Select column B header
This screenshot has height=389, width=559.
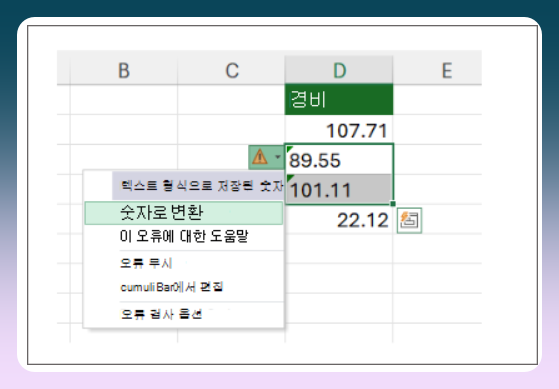tap(124, 70)
